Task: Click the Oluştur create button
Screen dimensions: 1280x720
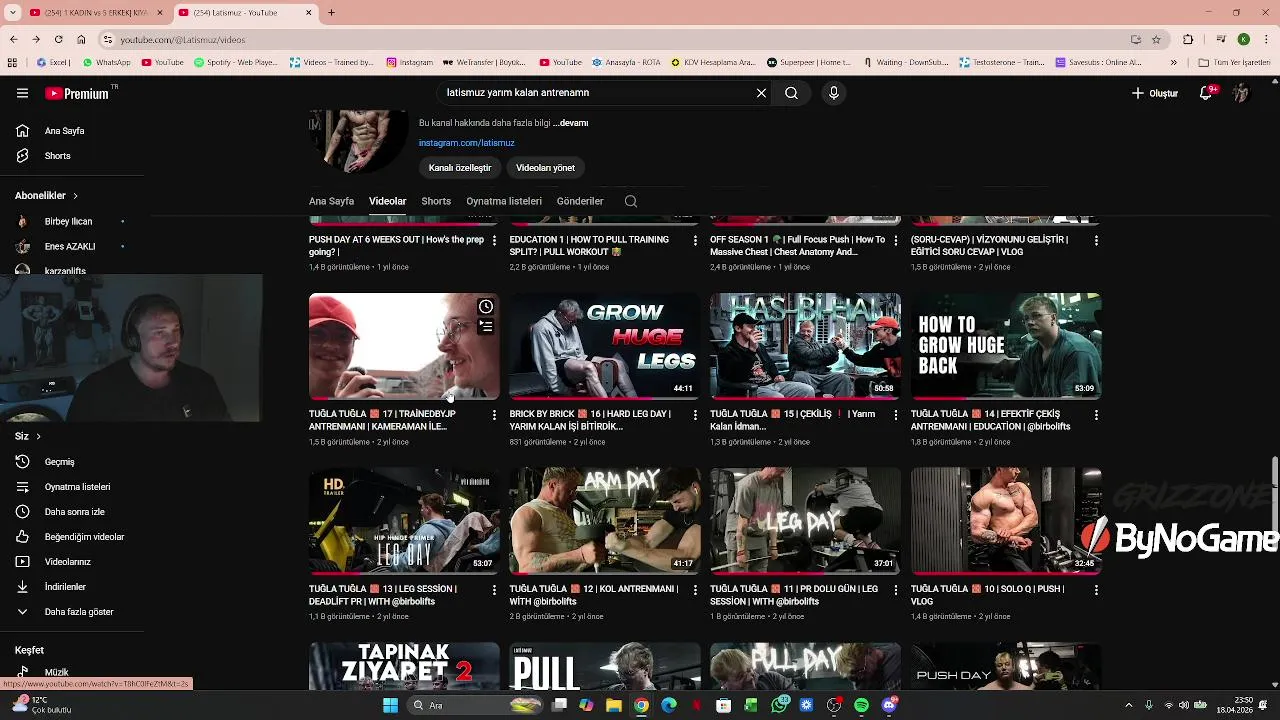Action: pos(1155,93)
